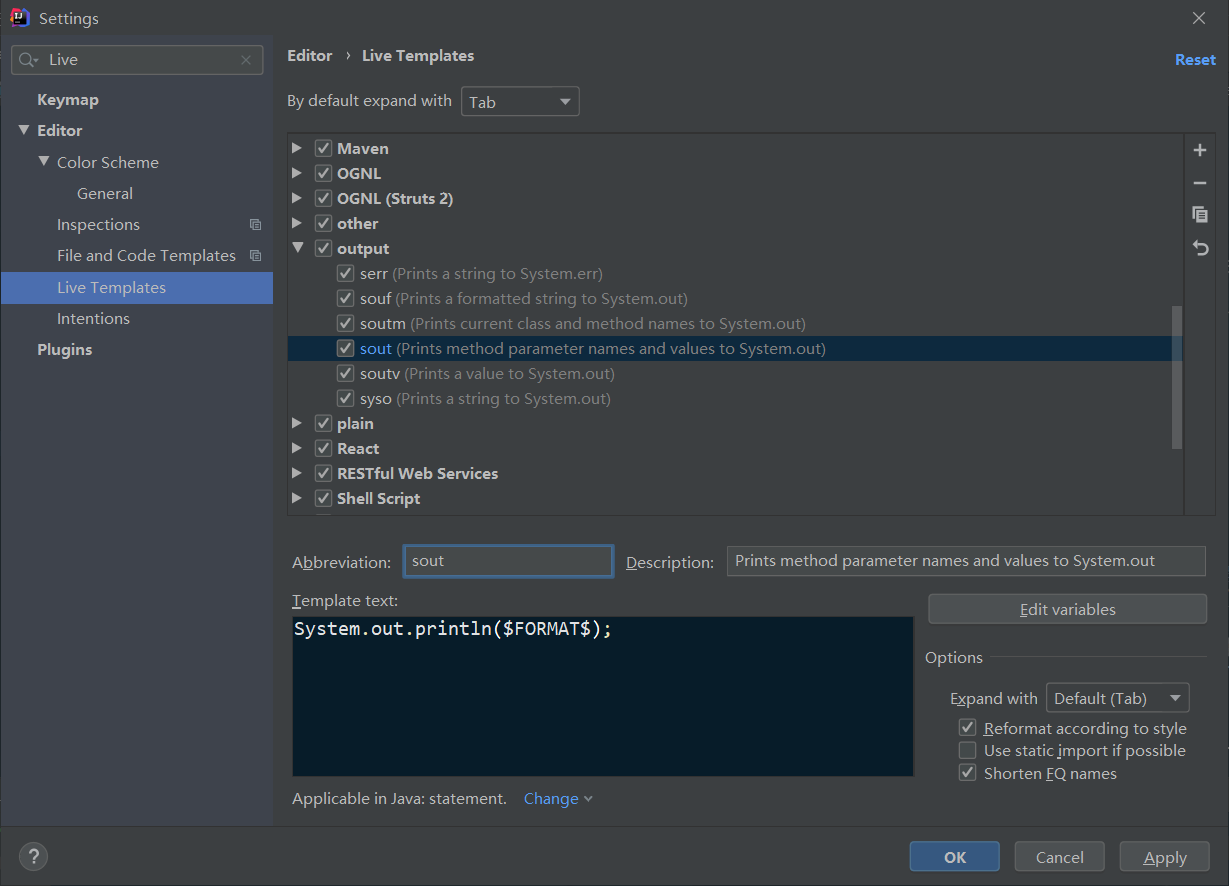The width and height of the screenshot is (1229, 886).
Task: Click the Reset link
Action: pos(1195,60)
